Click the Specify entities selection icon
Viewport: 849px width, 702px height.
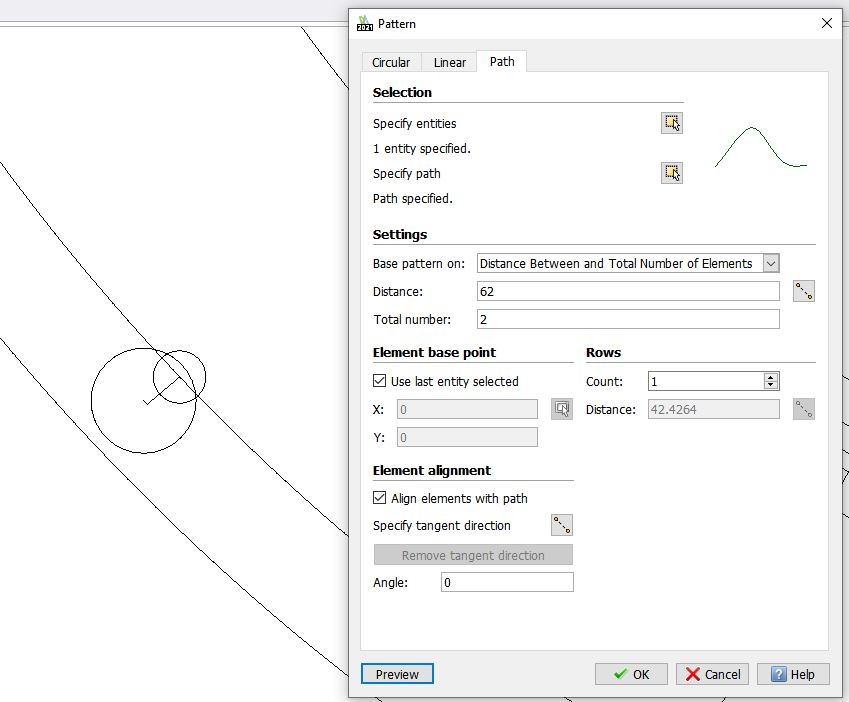671,123
